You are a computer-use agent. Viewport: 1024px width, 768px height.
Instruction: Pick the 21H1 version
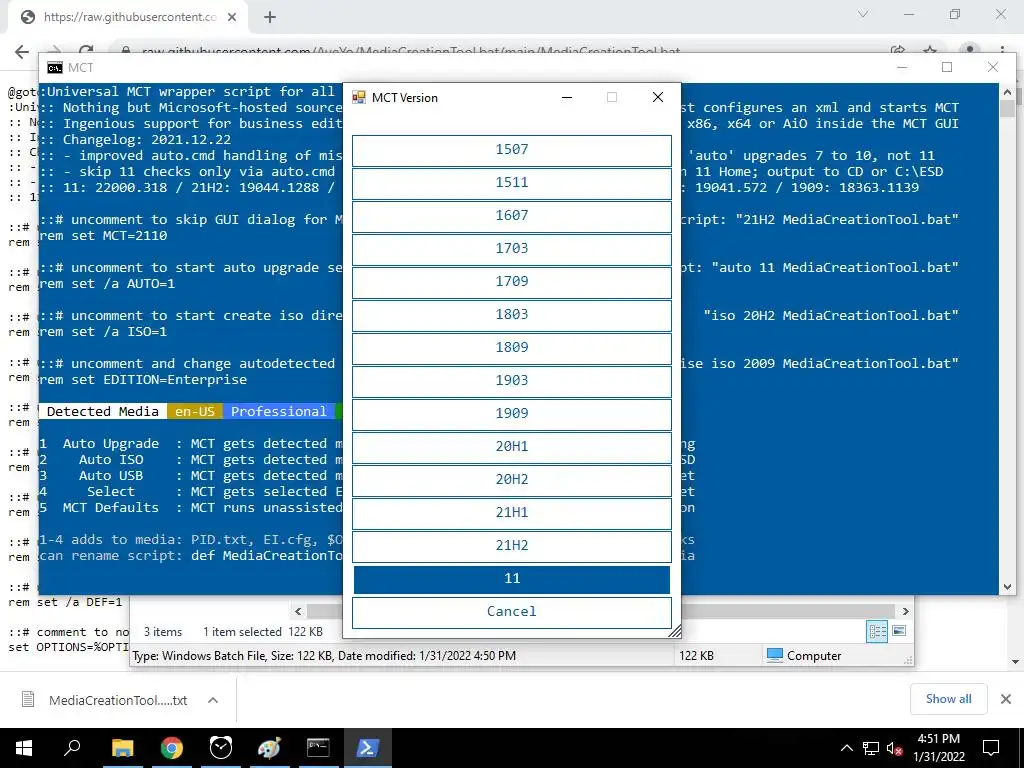click(511, 513)
